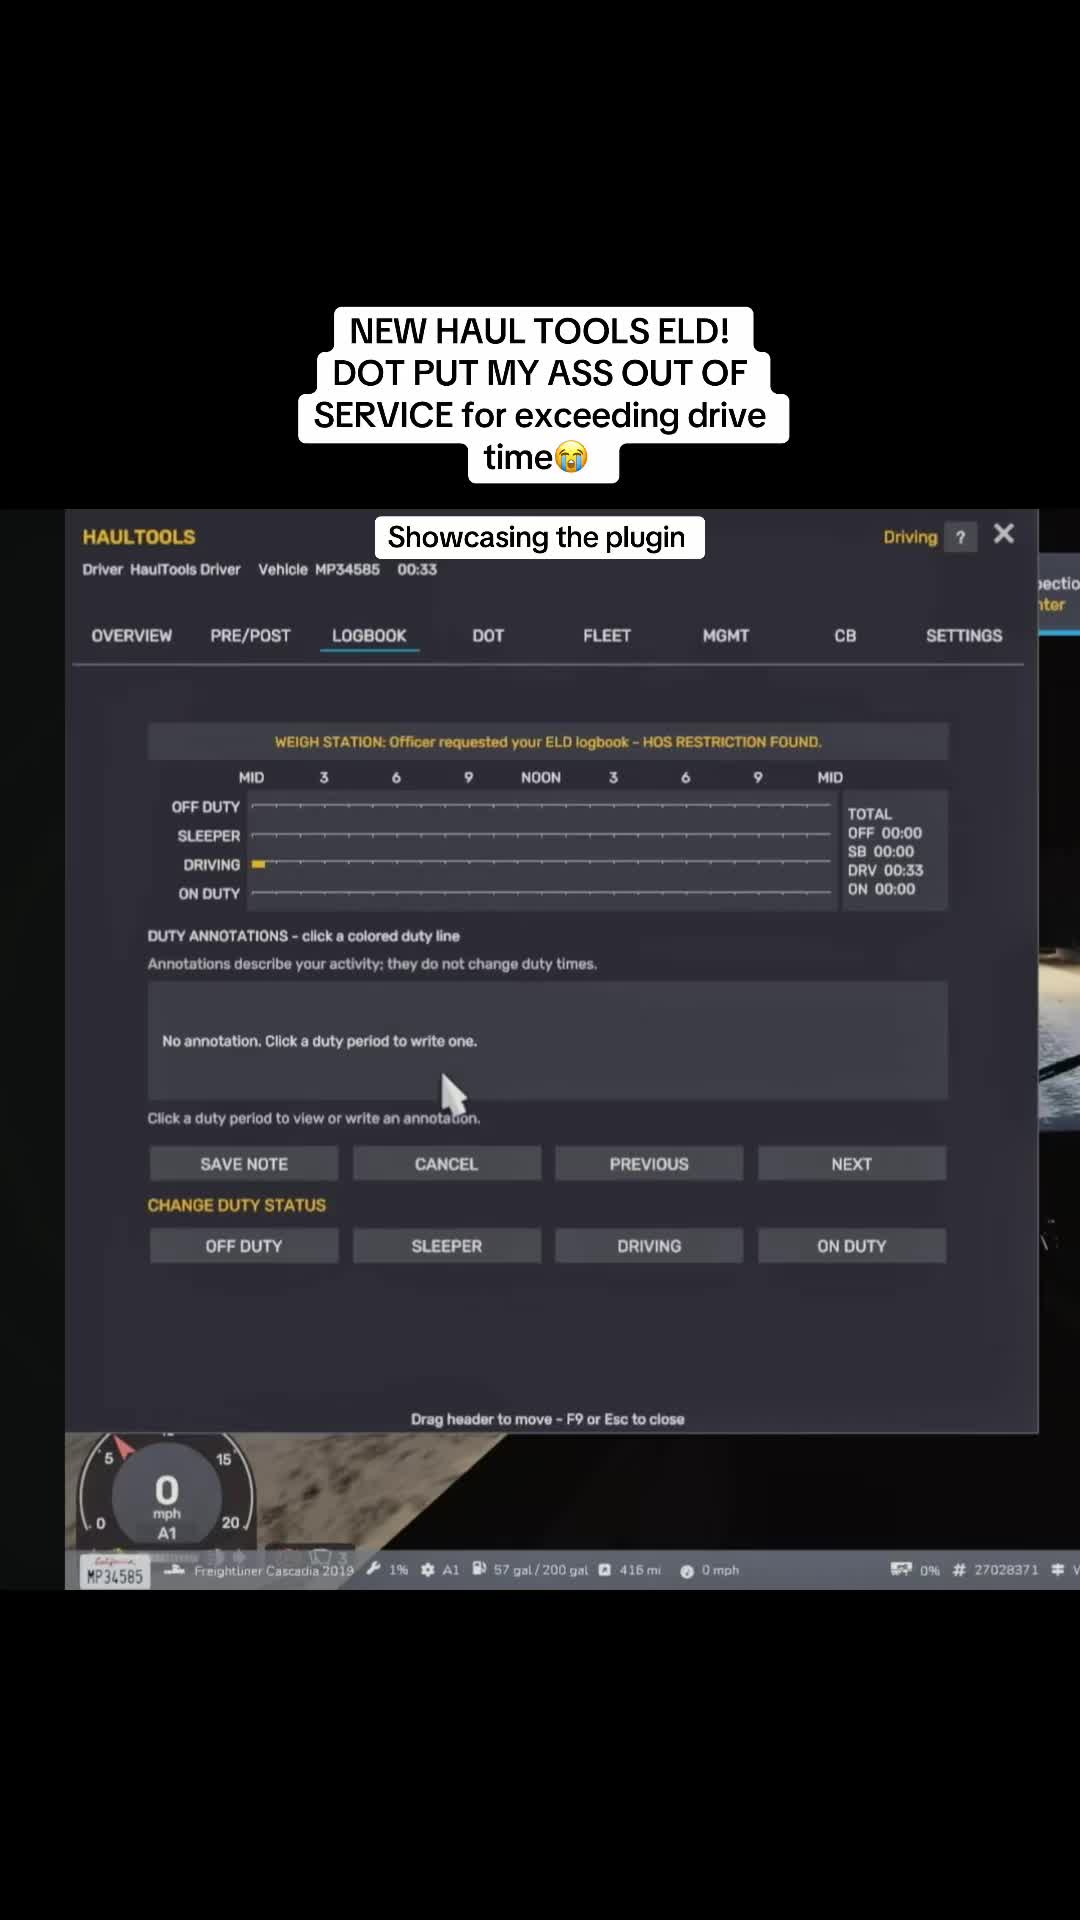Select the LOGBOOK tab
This screenshot has height=1920, width=1080.
369,636
